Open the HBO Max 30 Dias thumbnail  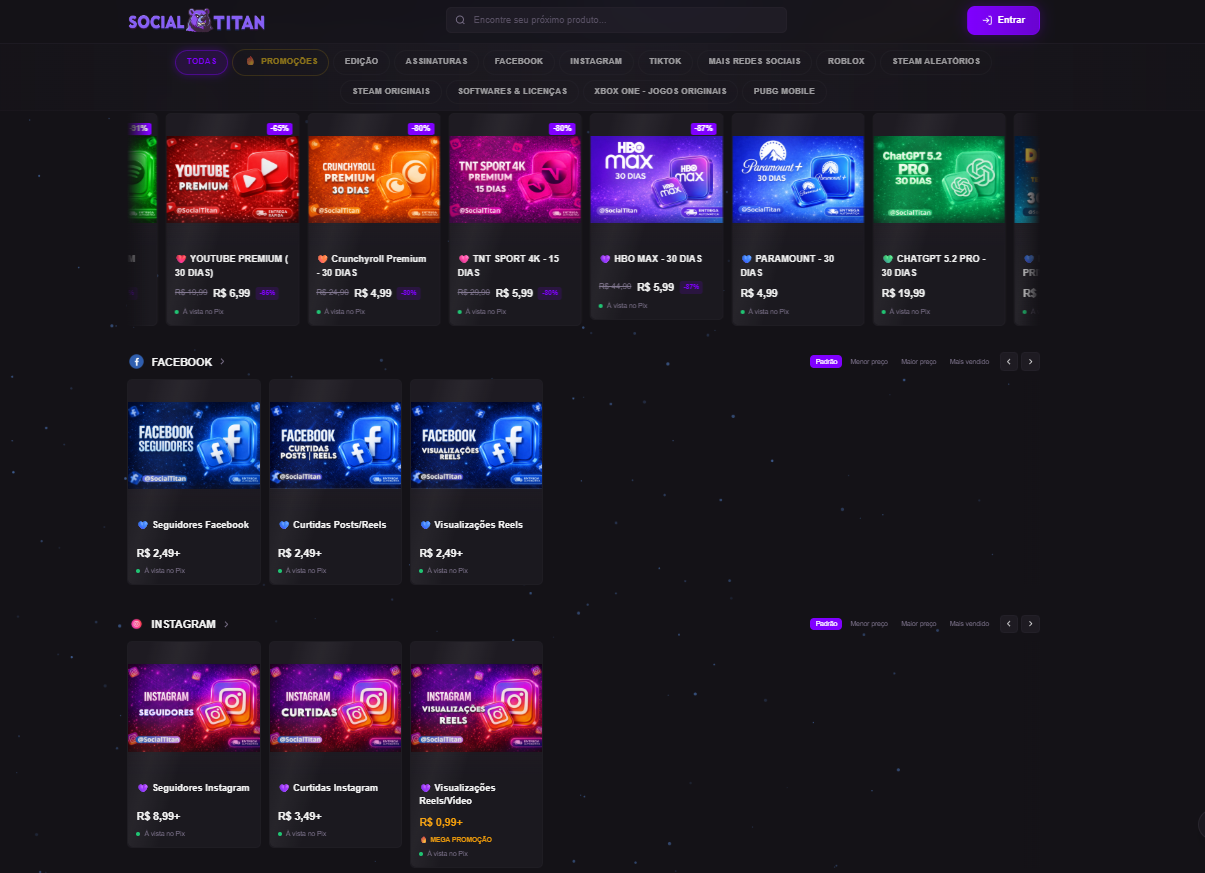coord(656,179)
